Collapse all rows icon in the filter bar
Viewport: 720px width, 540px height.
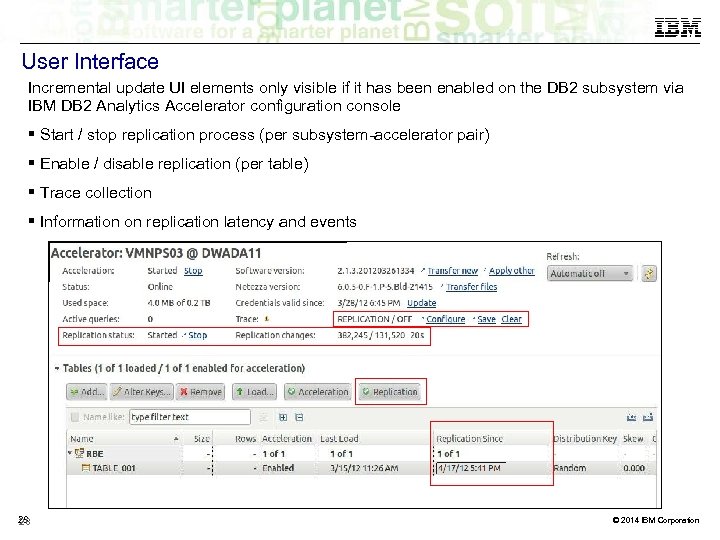pyautogui.click(x=299, y=417)
